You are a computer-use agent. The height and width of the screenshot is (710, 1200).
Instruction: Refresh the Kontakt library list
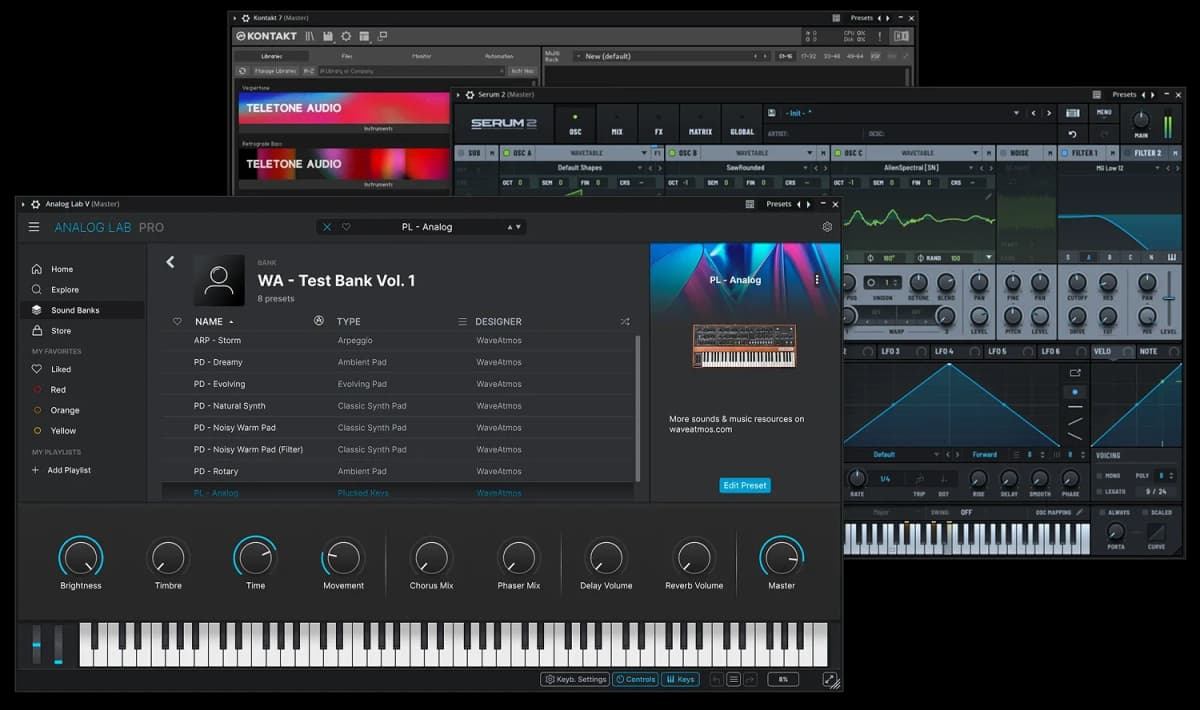click(x=242, y=71)
